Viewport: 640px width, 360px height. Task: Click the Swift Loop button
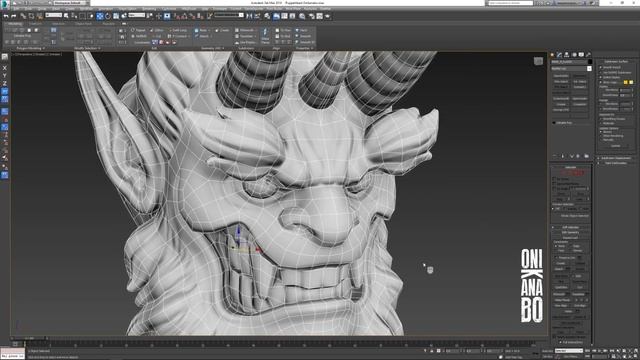[x=177, y=30]
